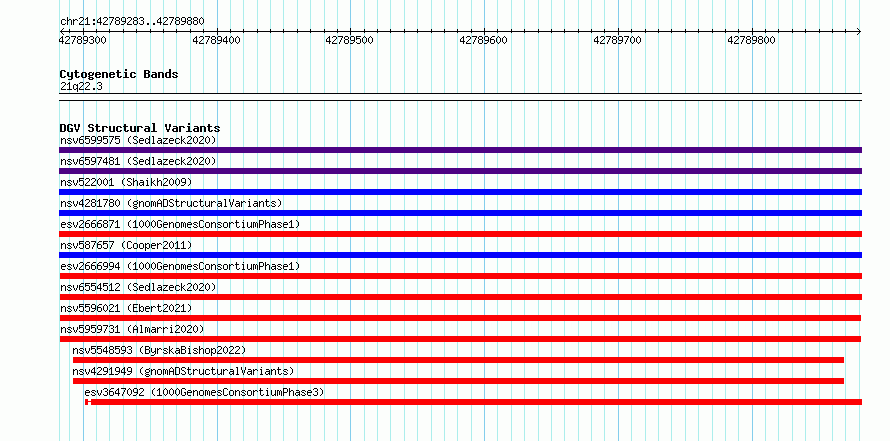The width and height of the screenshot is (890, 441).
Task: Select the nsv522001 blue variant bar
Action: coord(460,192)
